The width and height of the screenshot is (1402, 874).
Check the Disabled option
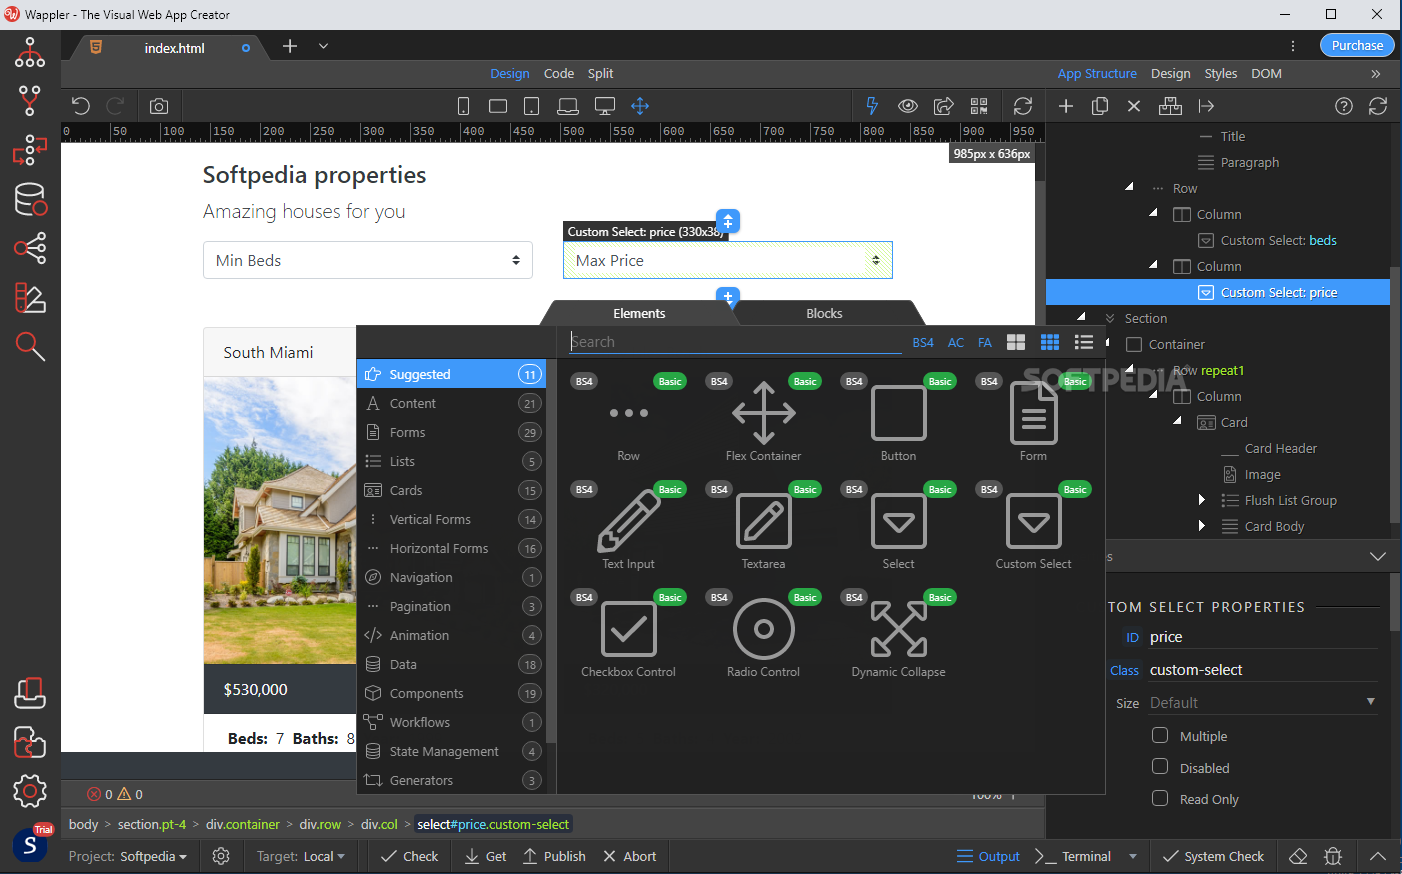tap(1160, 767)
